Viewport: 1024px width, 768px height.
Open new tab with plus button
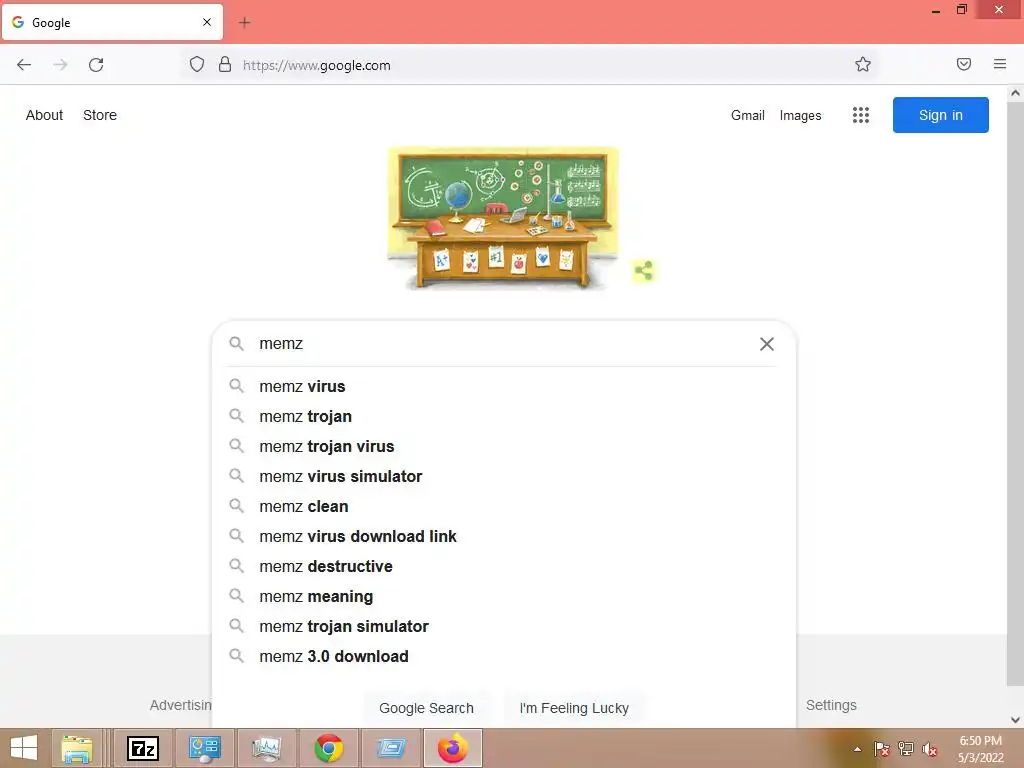coord(244,23)
